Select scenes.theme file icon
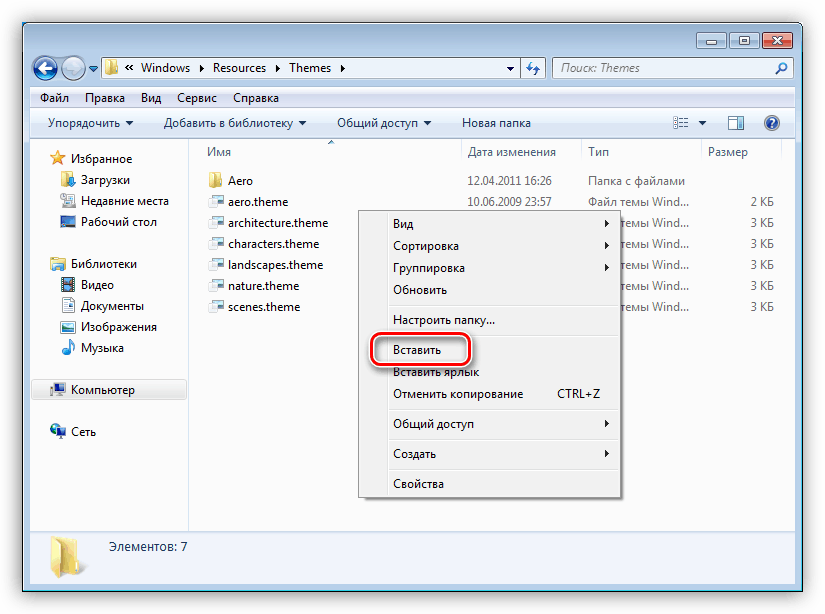825x614 pixels. point(216,307)
